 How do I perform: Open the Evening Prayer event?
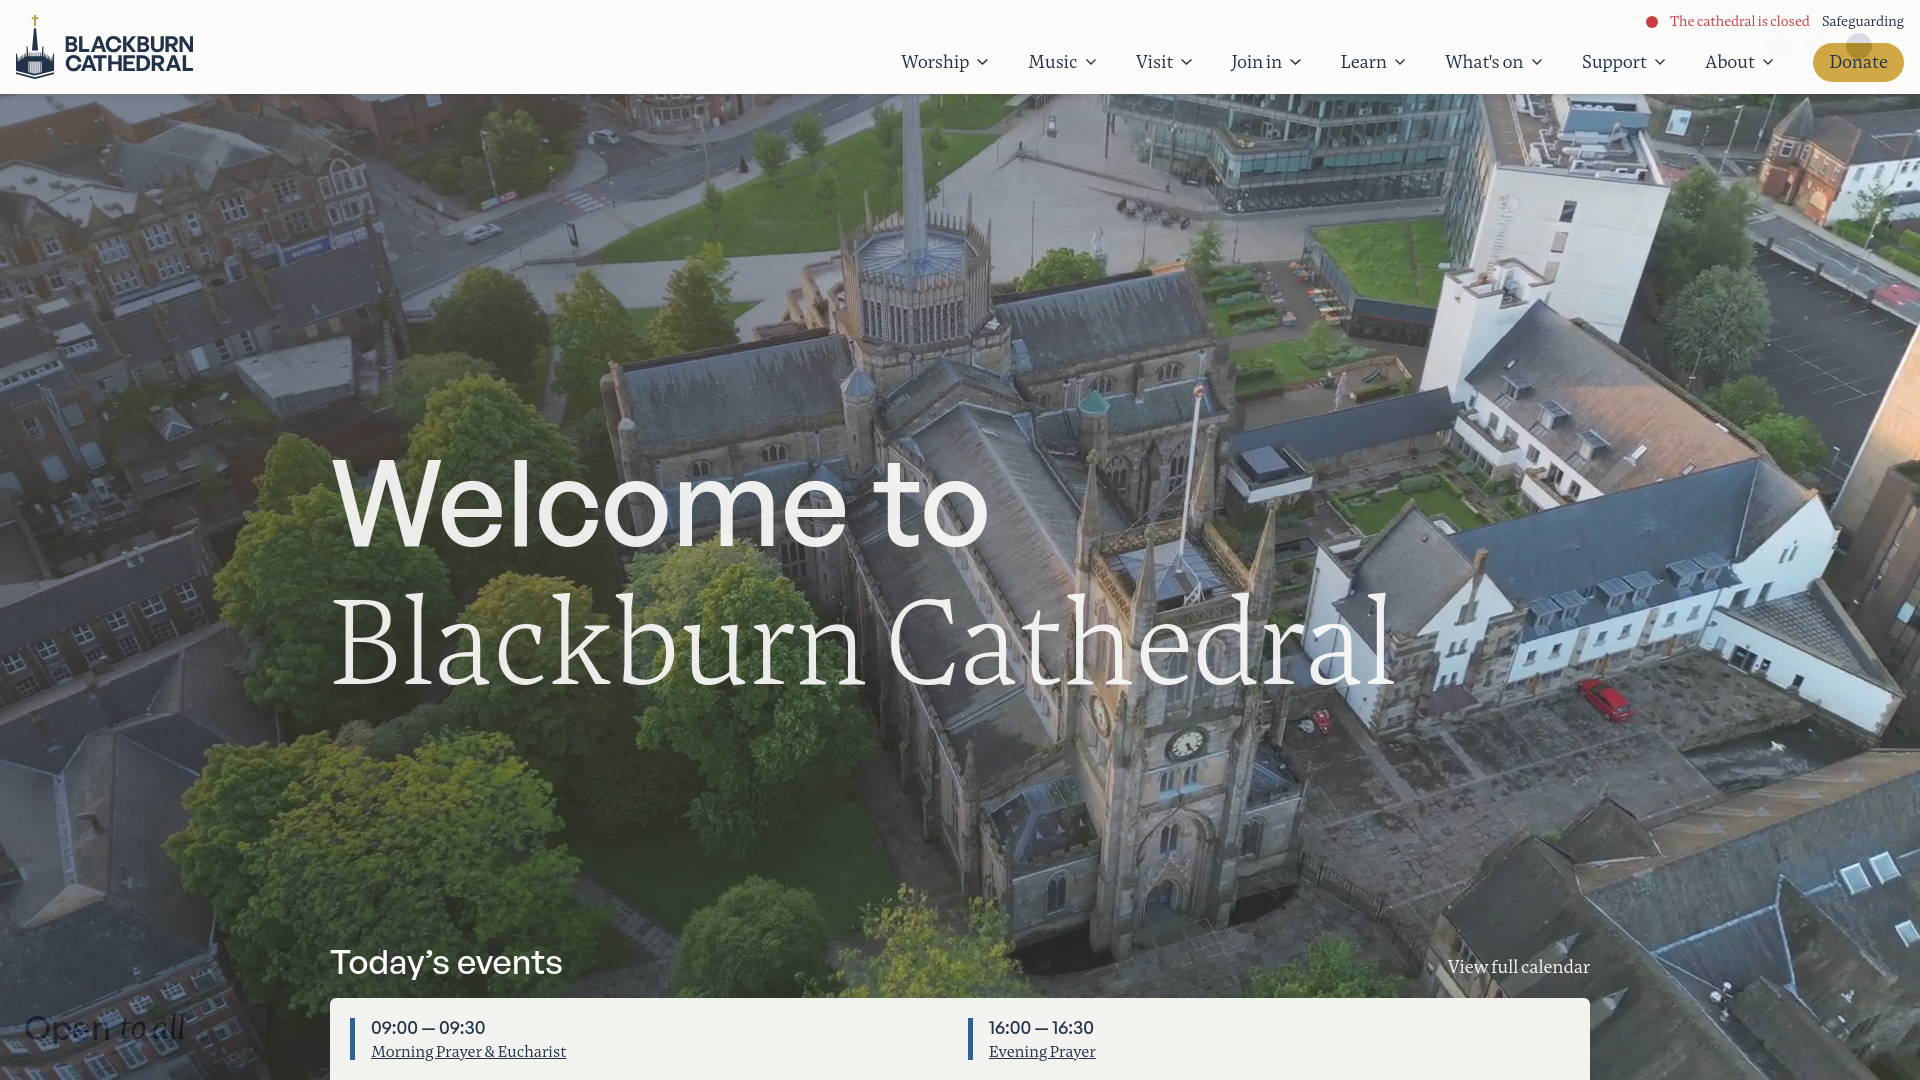point(1042,1051)
